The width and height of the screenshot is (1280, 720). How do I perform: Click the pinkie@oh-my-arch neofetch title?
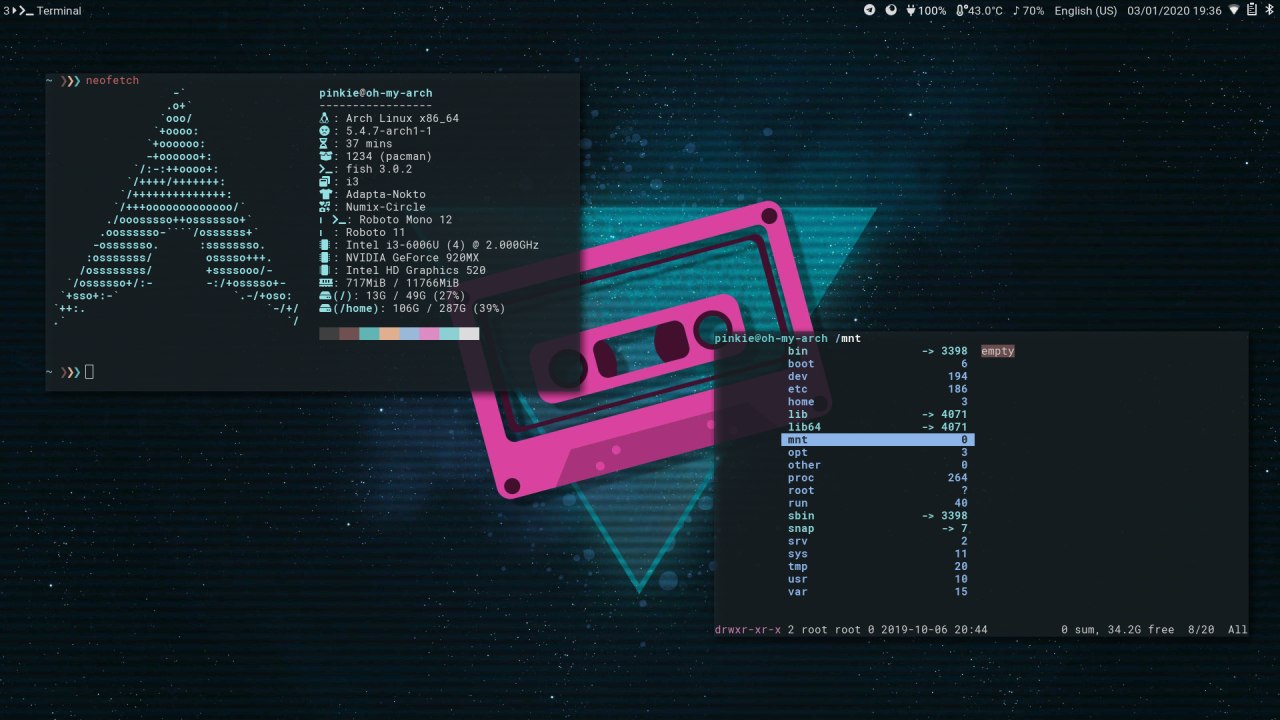pyautogui.click(x=376, y=93)
